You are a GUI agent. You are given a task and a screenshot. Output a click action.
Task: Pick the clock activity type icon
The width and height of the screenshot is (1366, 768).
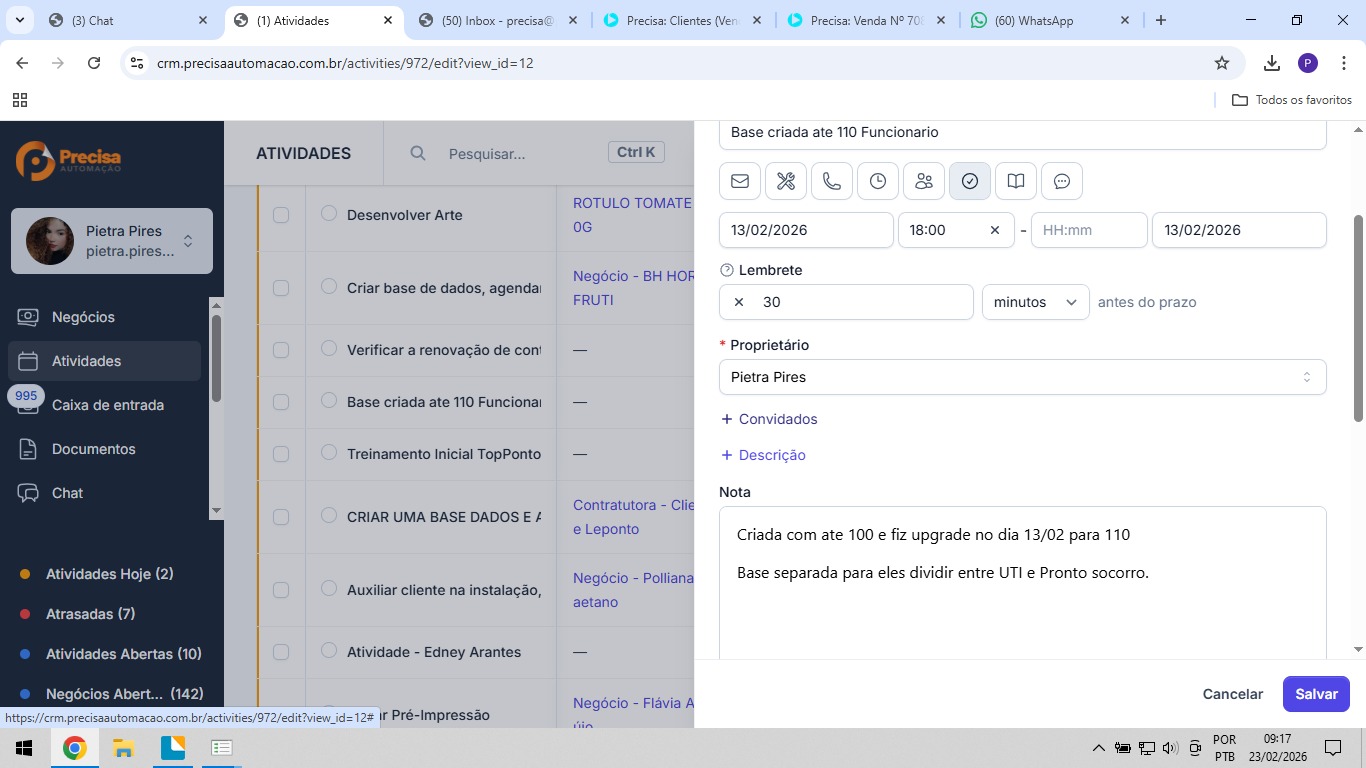point(878,181)
